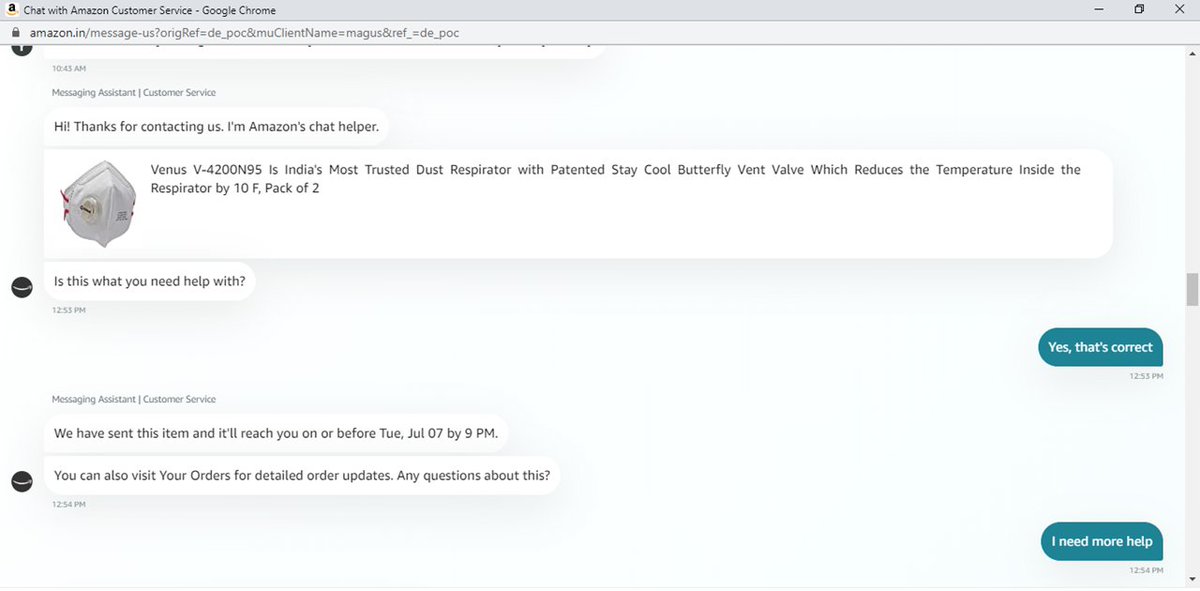Screen dimensions: 1200x591
Task: Restore down the Chrome window
Action: 1139,9
